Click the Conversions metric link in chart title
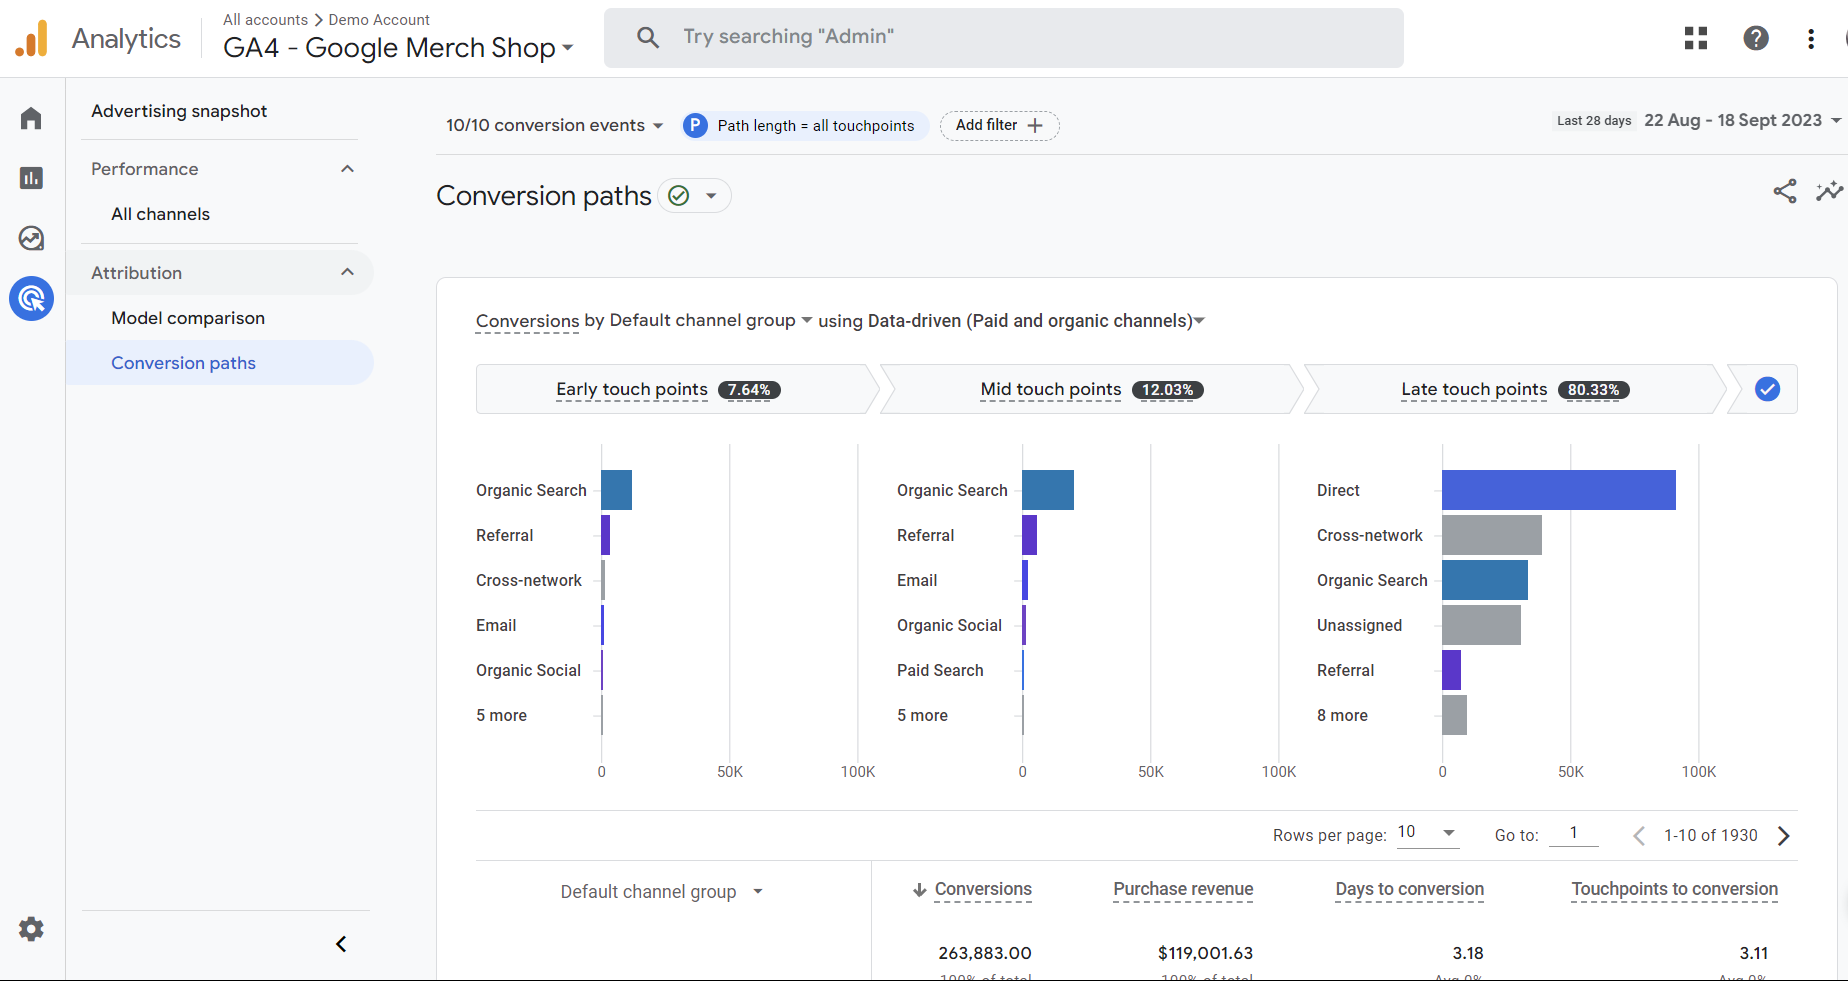 pos(527,321)
